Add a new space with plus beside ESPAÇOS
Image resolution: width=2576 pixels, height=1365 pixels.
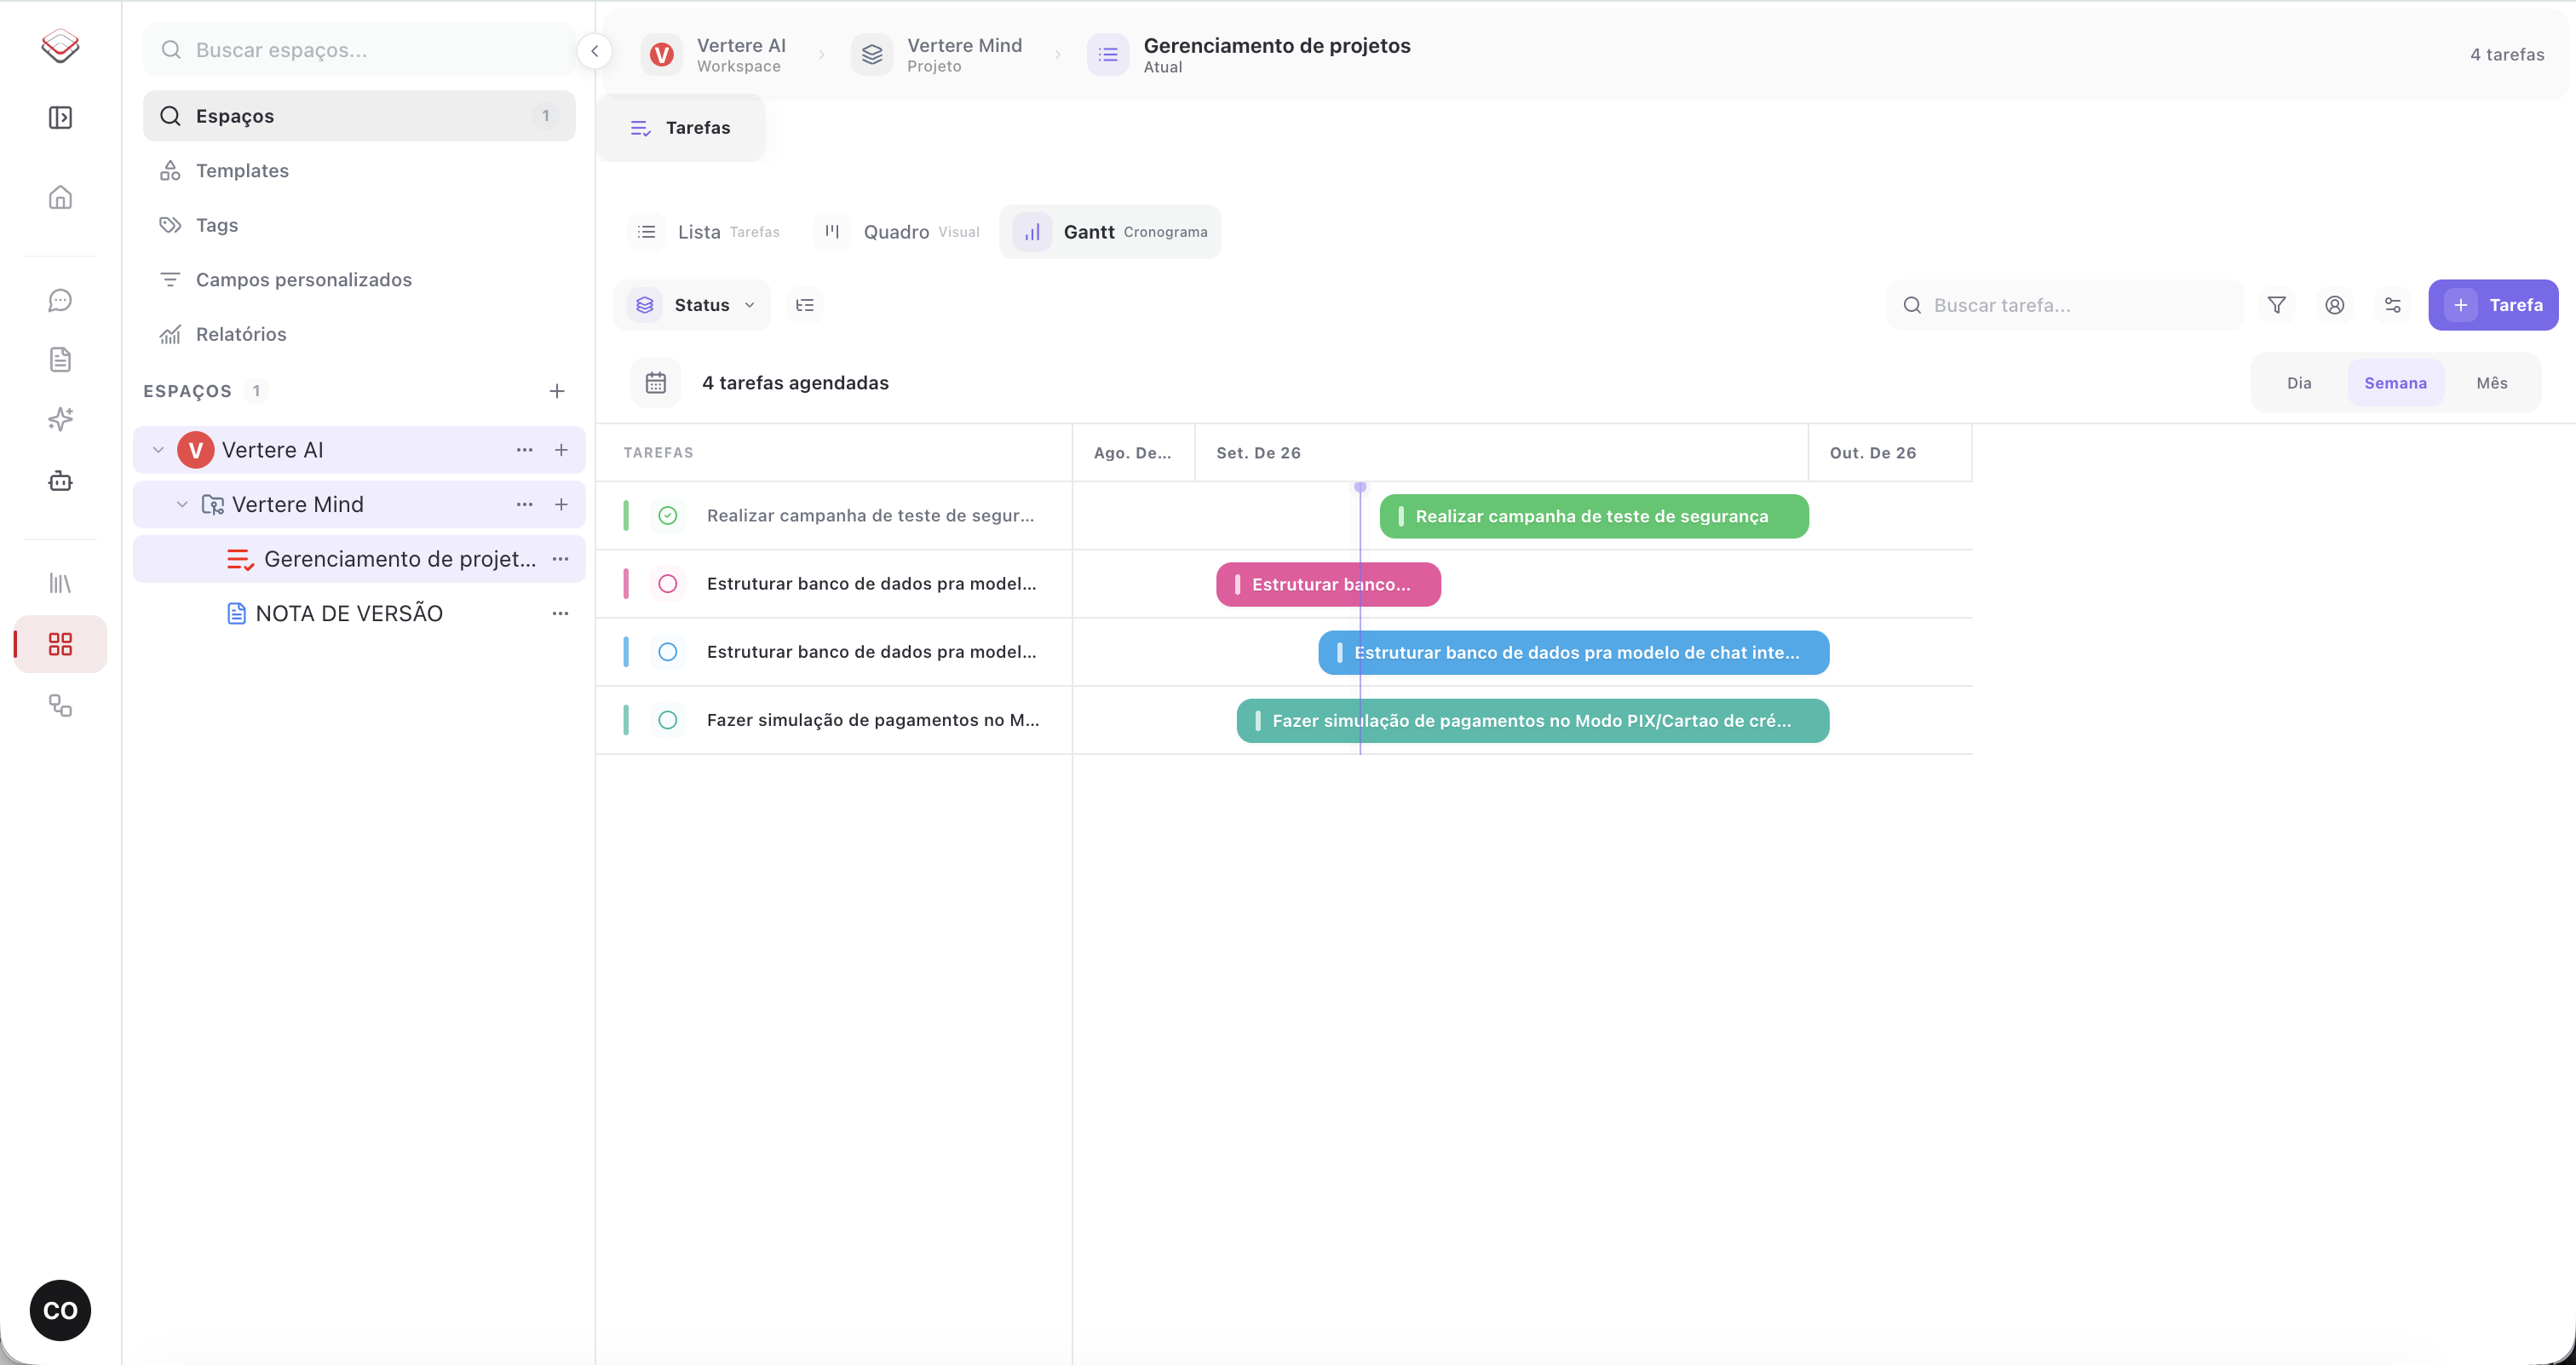point(557,391)
